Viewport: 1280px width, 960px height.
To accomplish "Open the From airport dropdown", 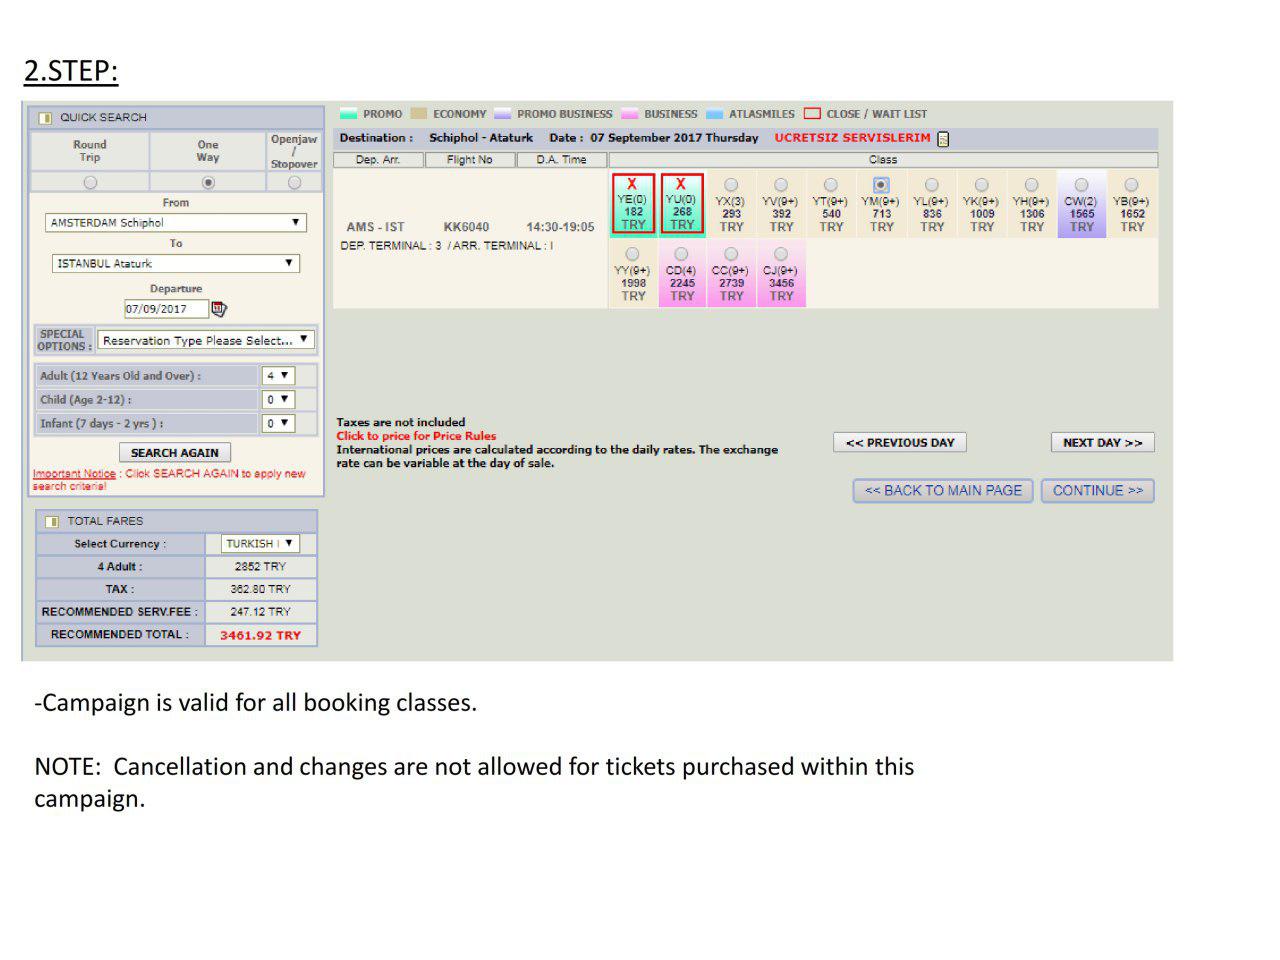I will click(175, 223).
